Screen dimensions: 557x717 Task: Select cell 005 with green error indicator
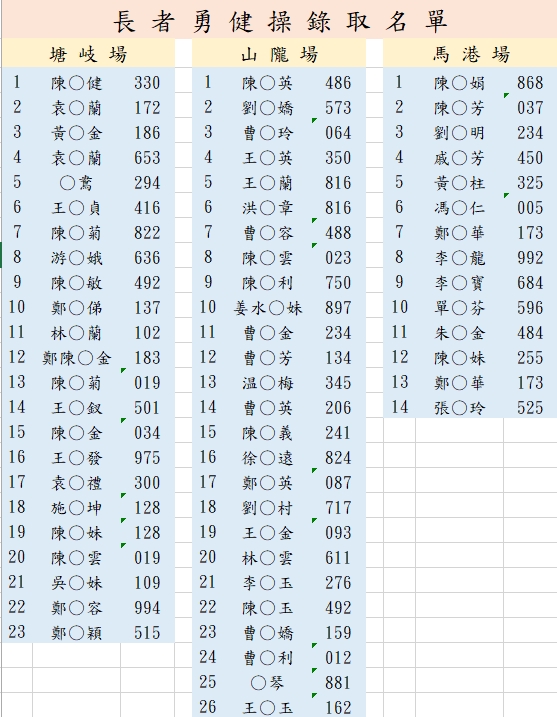tap(530, 207)
